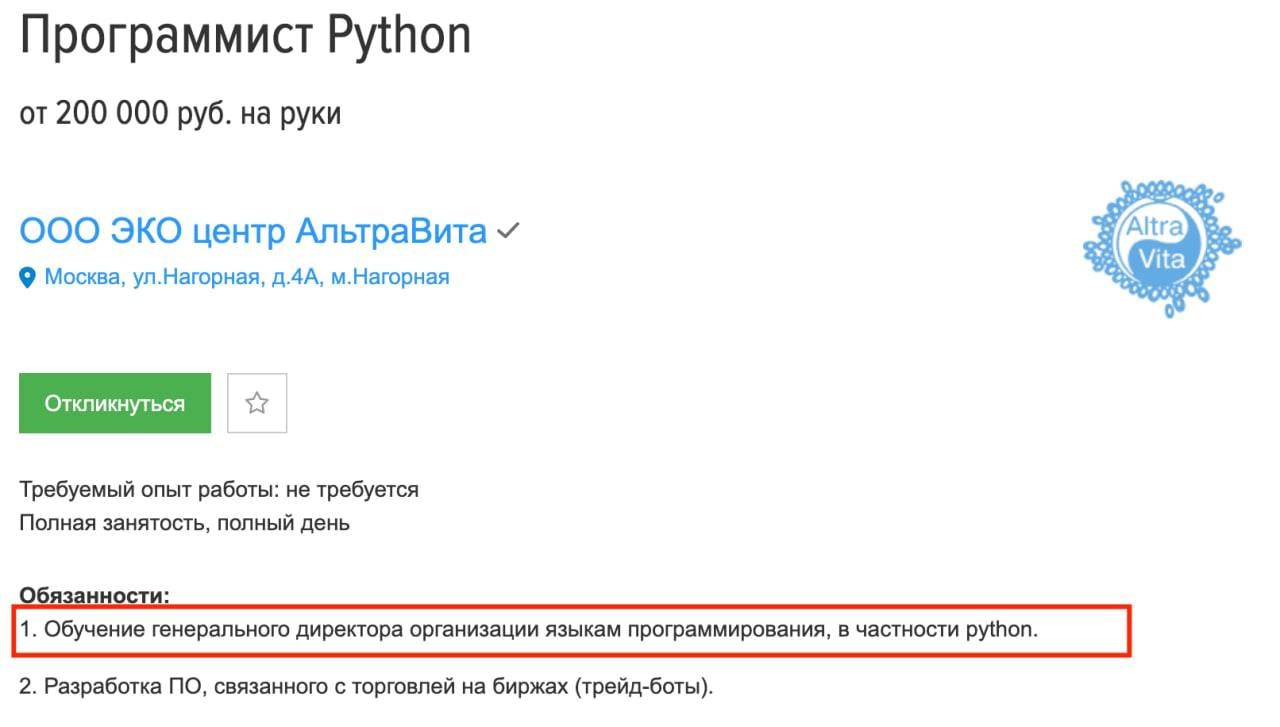The height and width of the screenshot is (727, 1280).
Task: Click the м.Нагорная metro part of the address
Action: click(390, 277)
